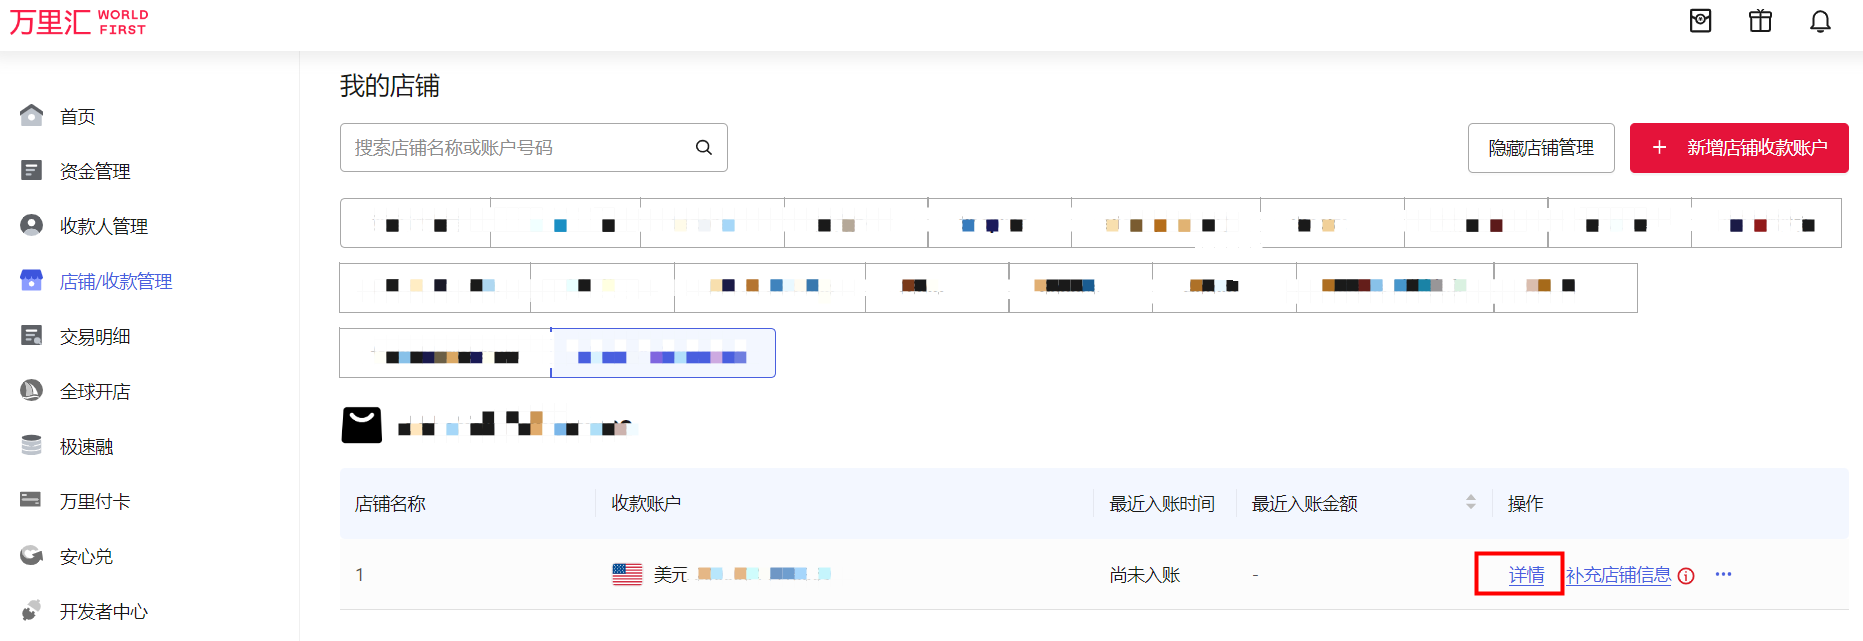Open 交易明细 in sidebar

pyautogui.click(x=95, y=337)
